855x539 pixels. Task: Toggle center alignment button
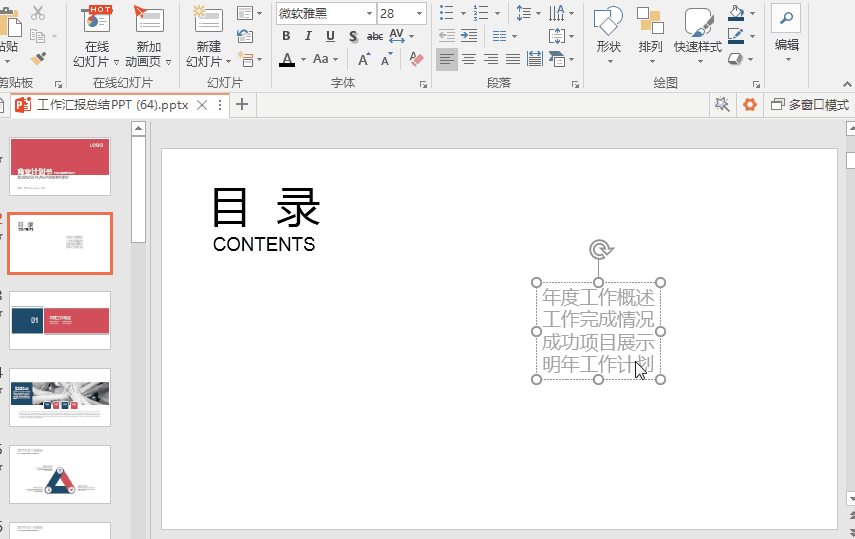click(x=469, y=59)
